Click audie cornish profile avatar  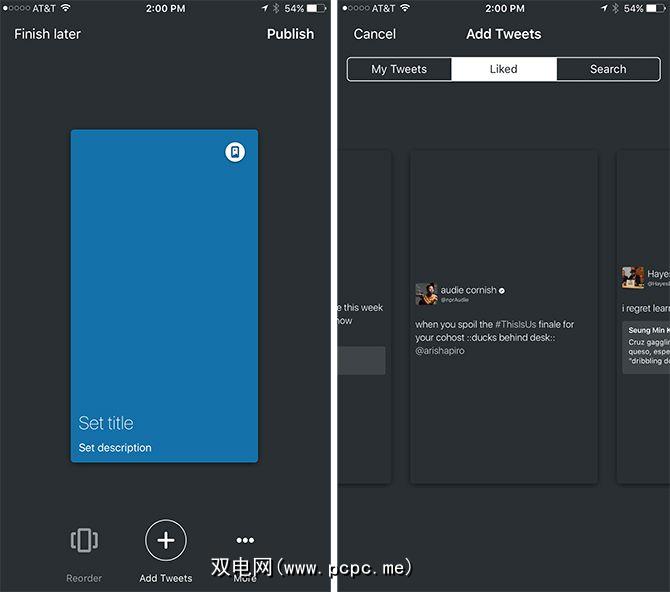coord(426,294)
